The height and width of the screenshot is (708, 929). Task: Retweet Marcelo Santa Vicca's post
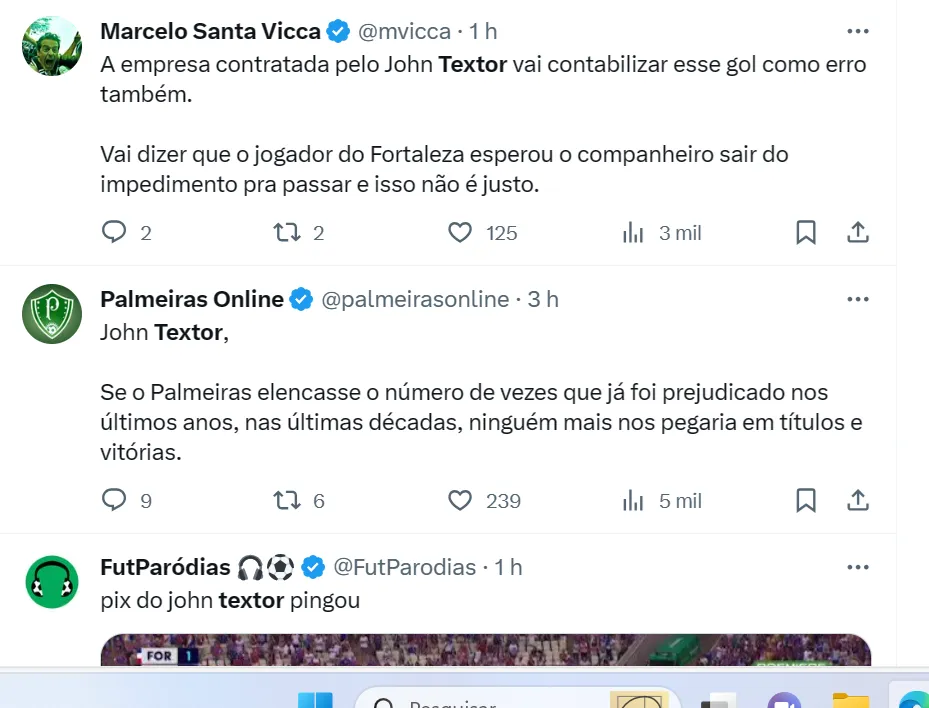coord(287,233)
